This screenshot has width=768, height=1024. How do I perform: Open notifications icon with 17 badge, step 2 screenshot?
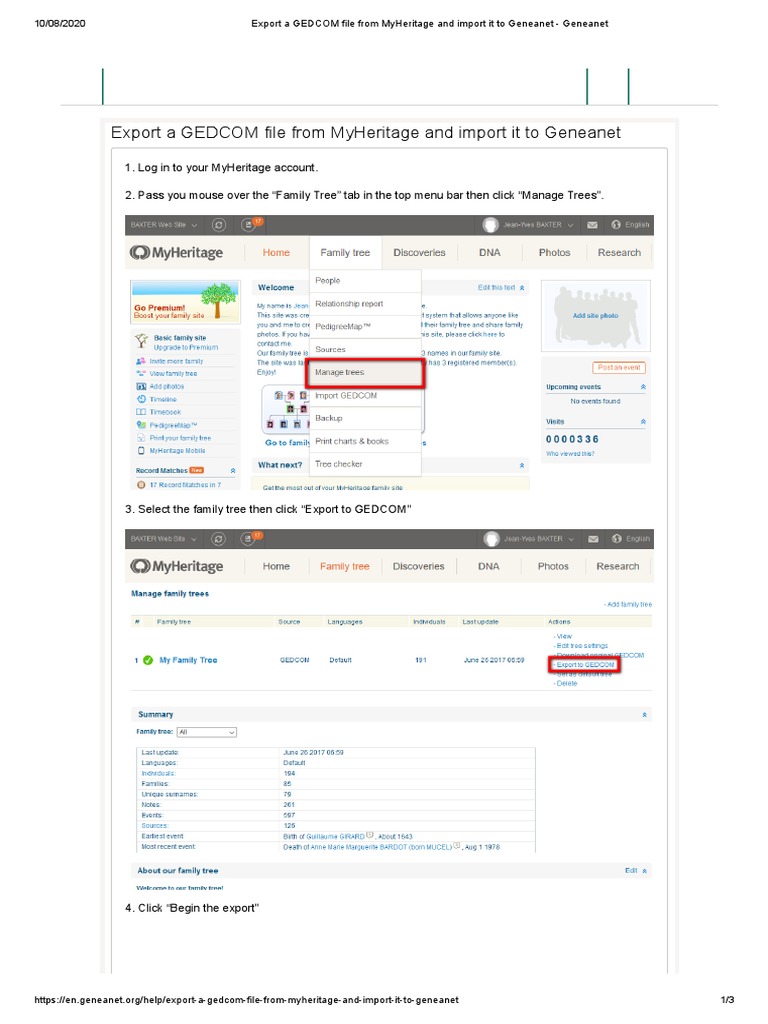(x=249, y=224)
